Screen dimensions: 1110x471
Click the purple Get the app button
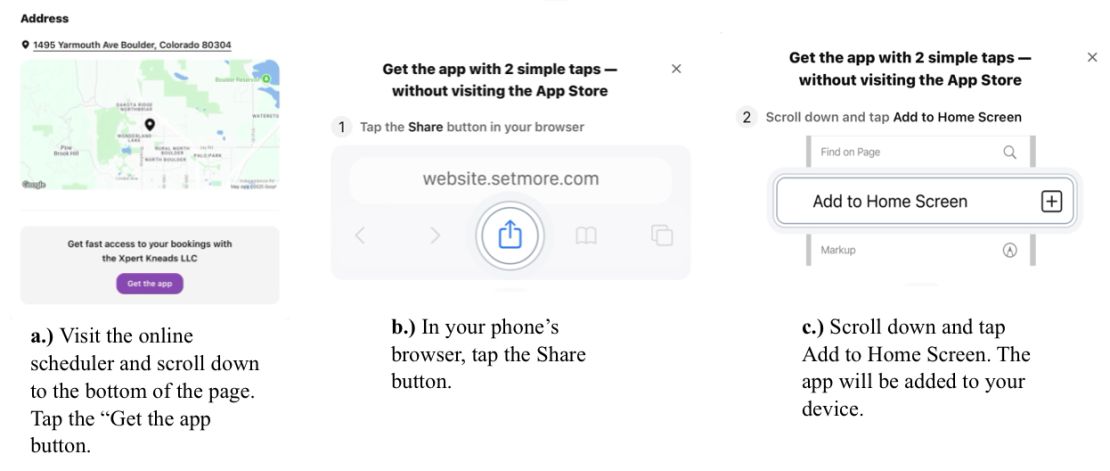(x=149, y=284)
